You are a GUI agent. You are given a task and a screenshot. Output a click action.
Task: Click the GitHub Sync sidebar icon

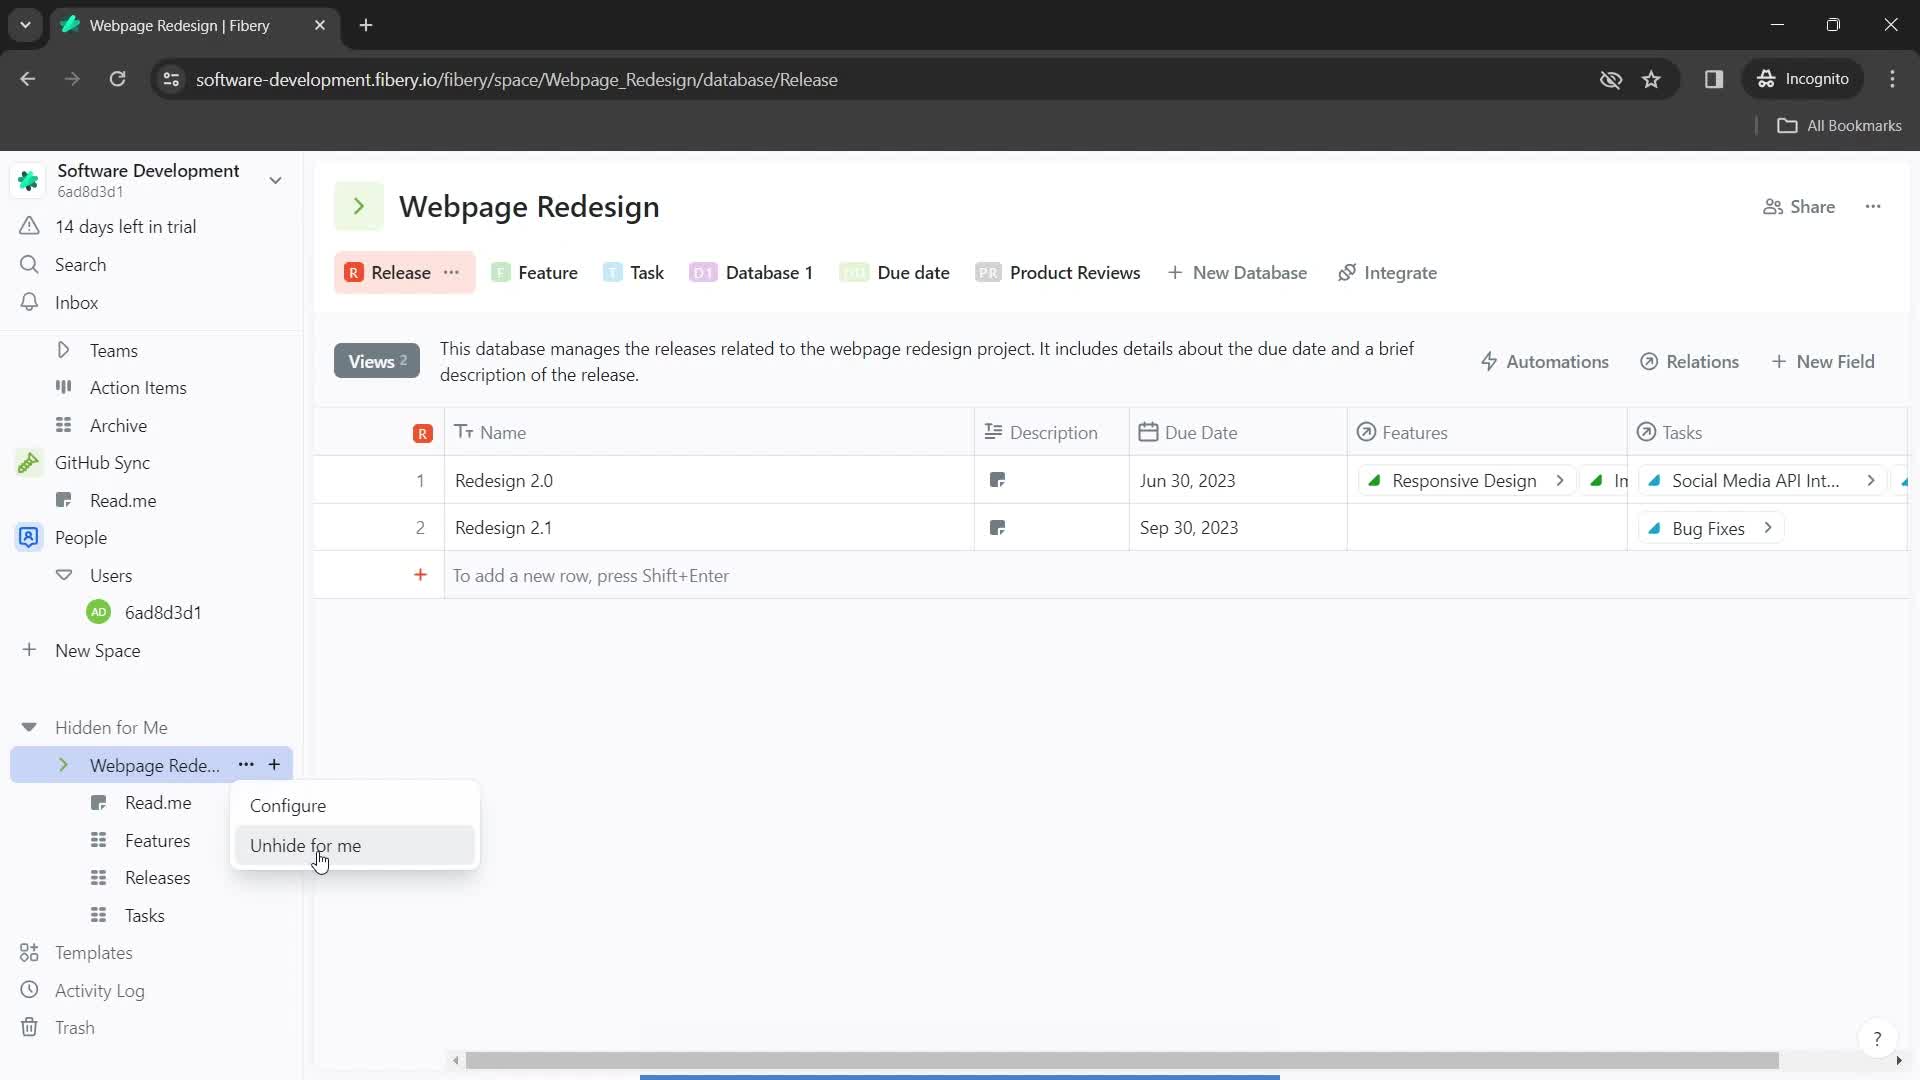(x=28, y=462)
